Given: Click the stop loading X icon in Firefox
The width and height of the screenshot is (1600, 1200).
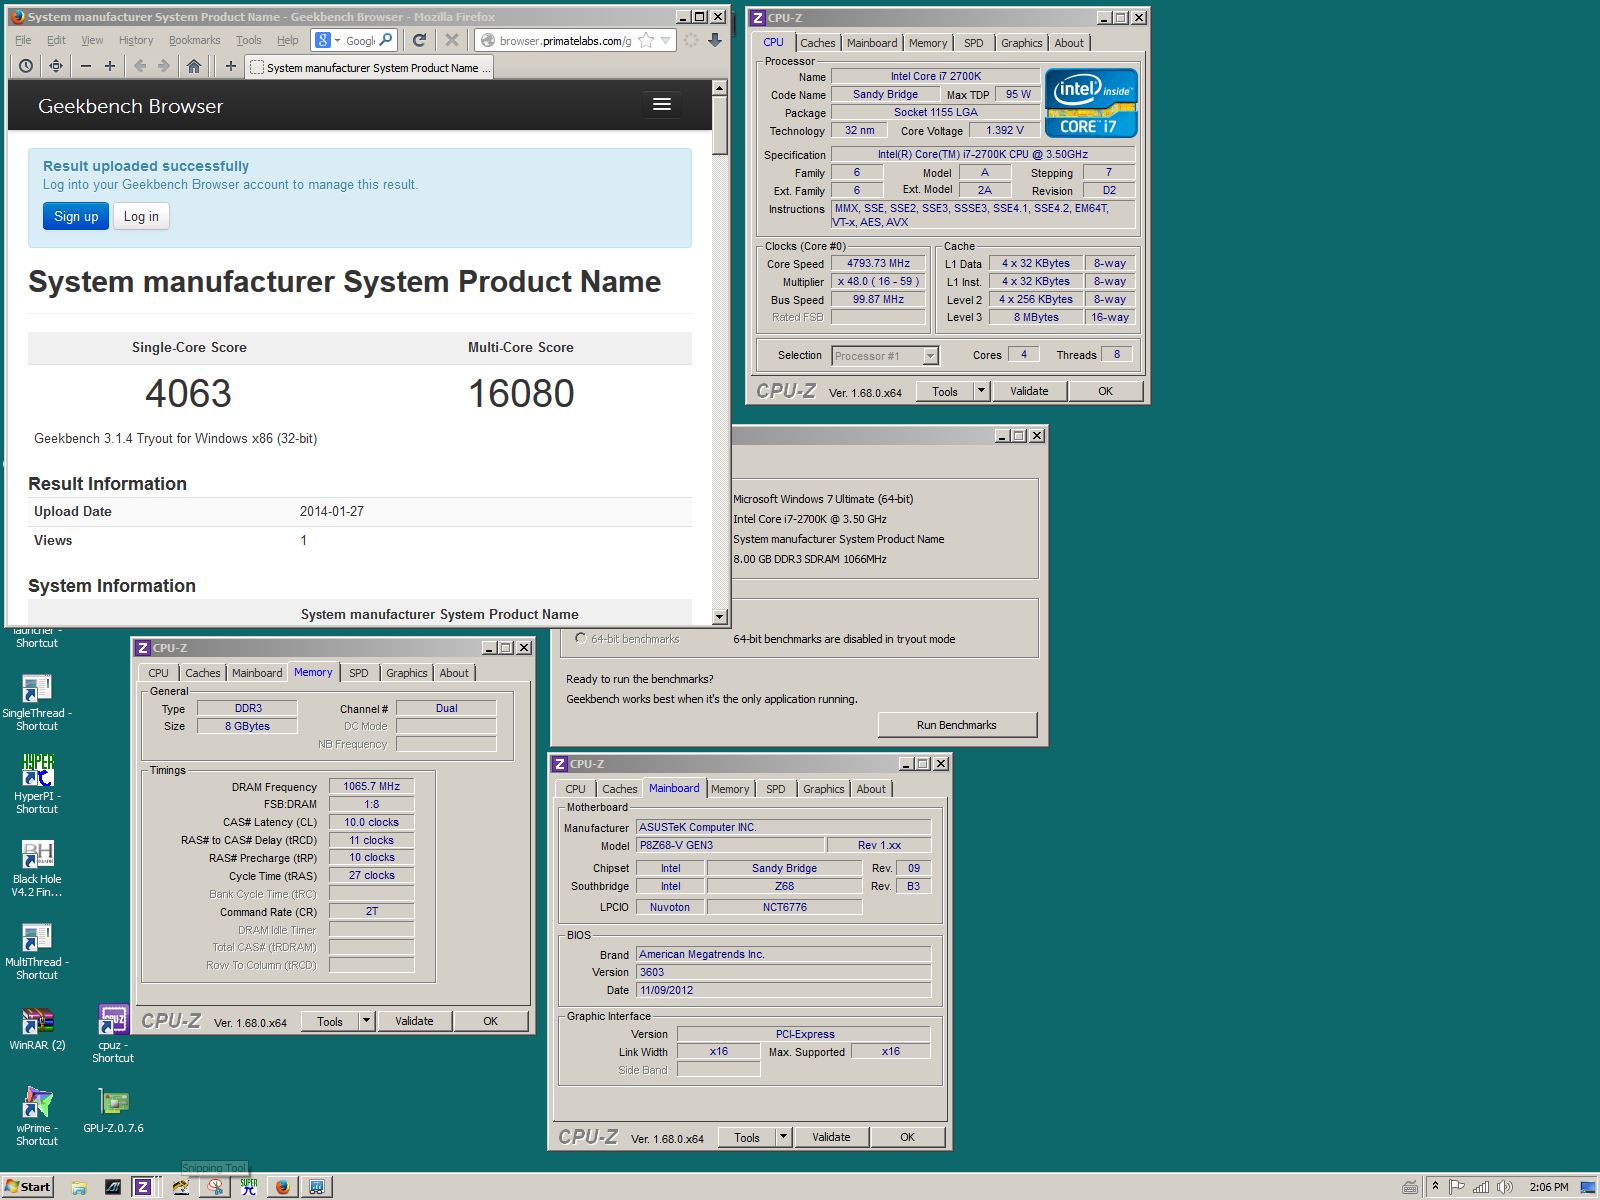Looking at the screenshot, I should [x=452, y=40].
